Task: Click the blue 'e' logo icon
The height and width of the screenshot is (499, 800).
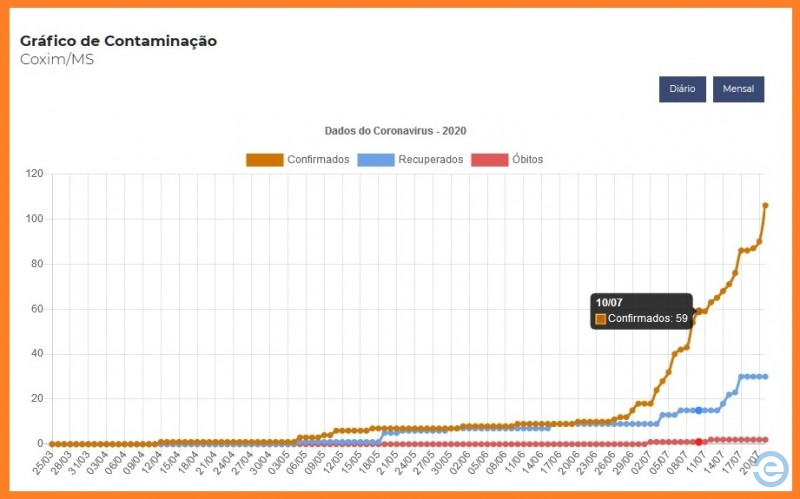Action: coord(770,468)
